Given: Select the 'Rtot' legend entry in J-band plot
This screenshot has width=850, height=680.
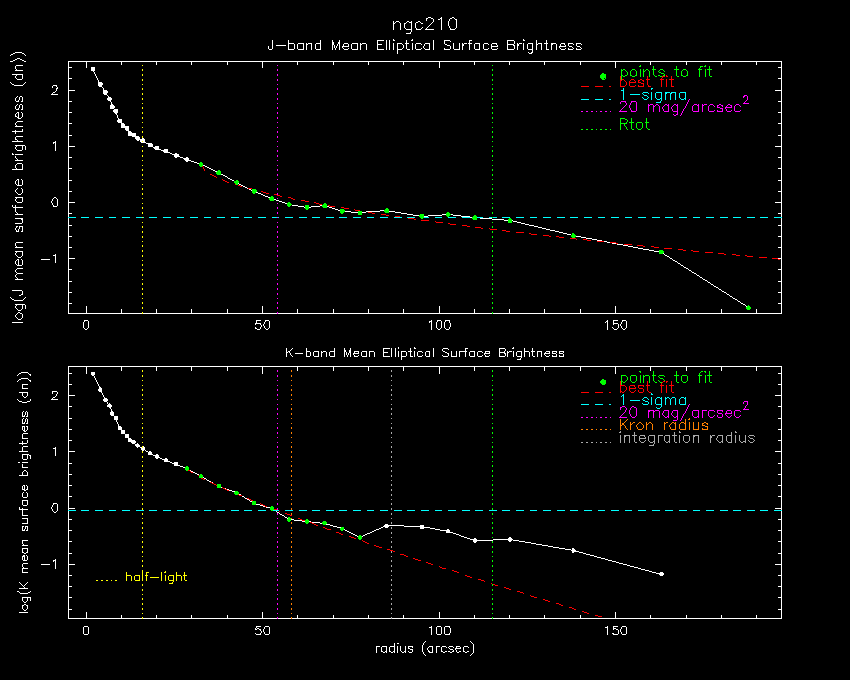Looking at the screenshot, I should (634, 125).
